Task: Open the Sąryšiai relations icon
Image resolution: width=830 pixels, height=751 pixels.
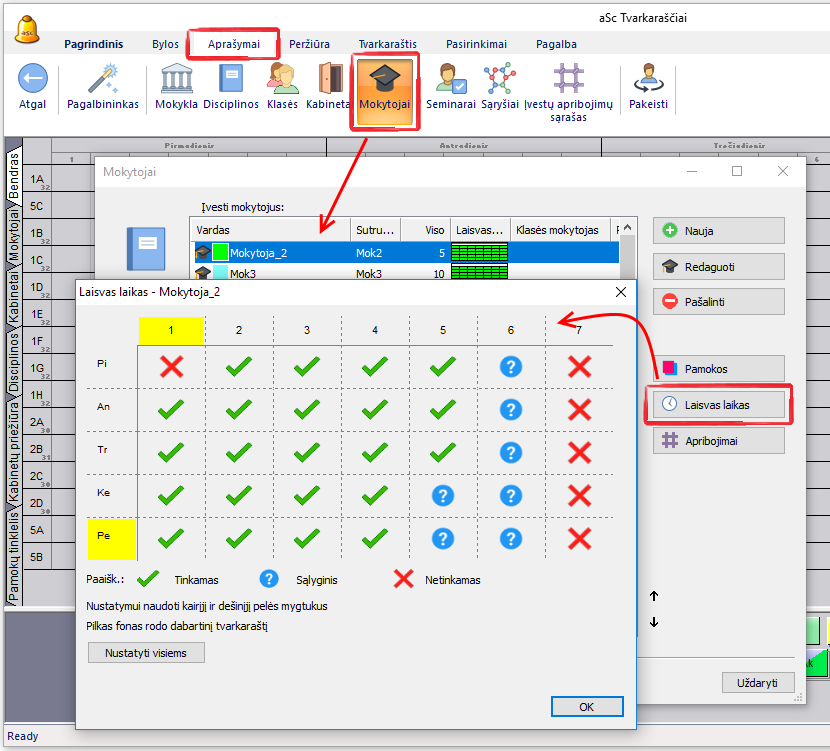Action: click(499, 80)
